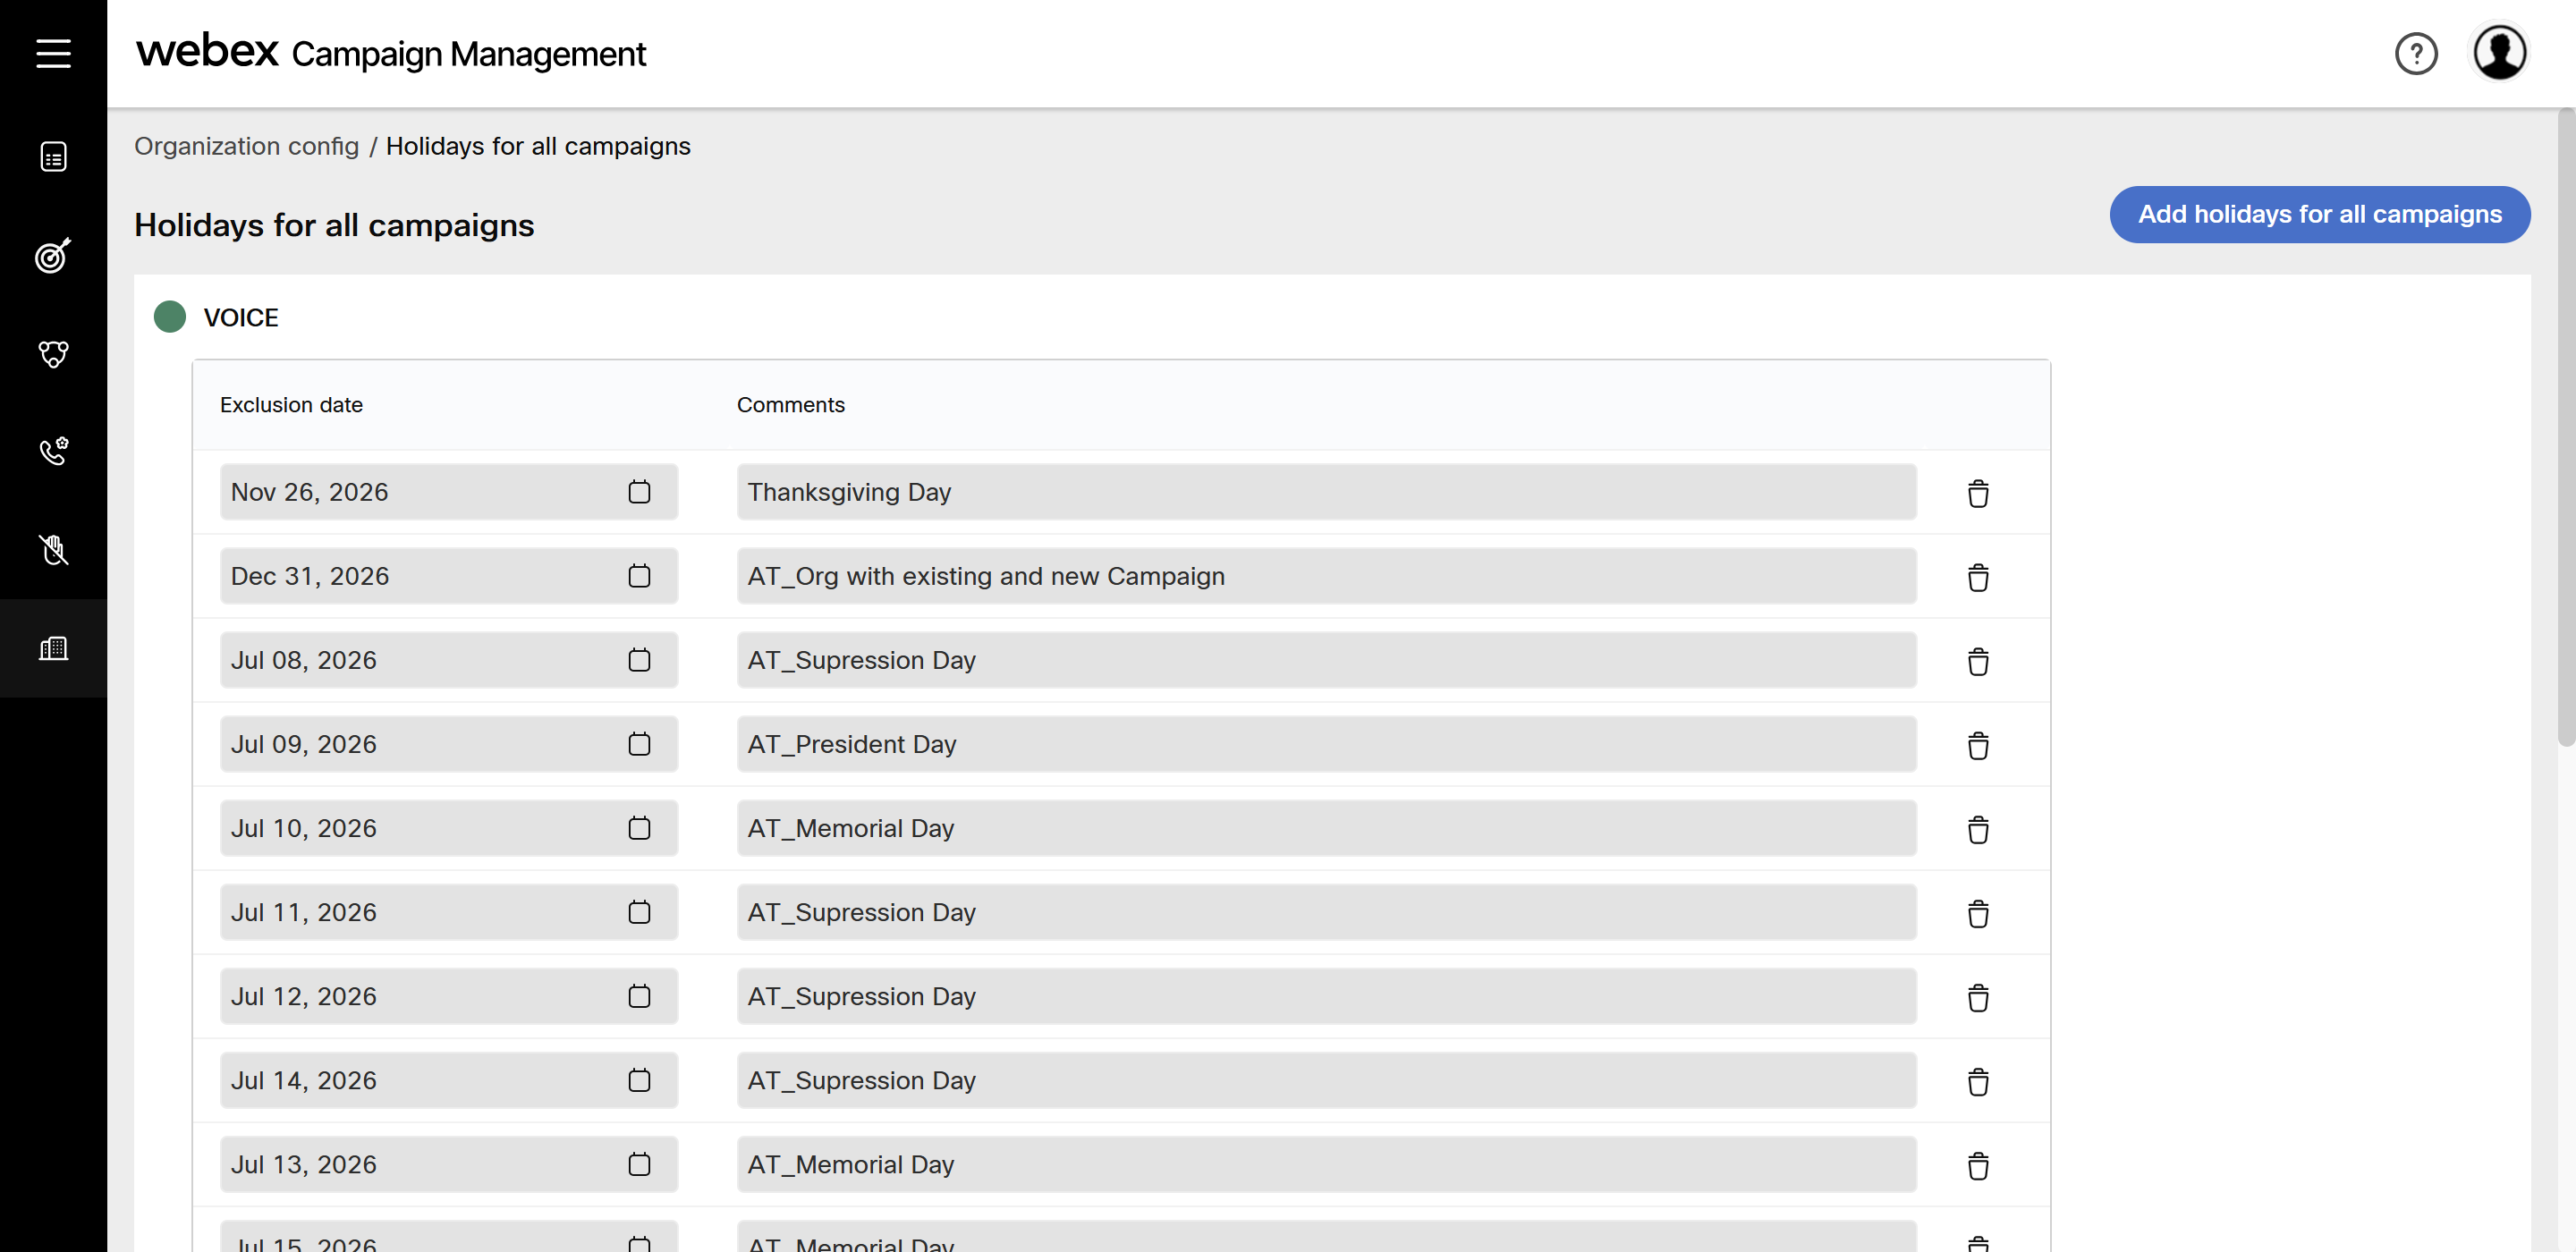
Task: Click Add holidays for all campaigns button
Action: tap(2319, 214)
